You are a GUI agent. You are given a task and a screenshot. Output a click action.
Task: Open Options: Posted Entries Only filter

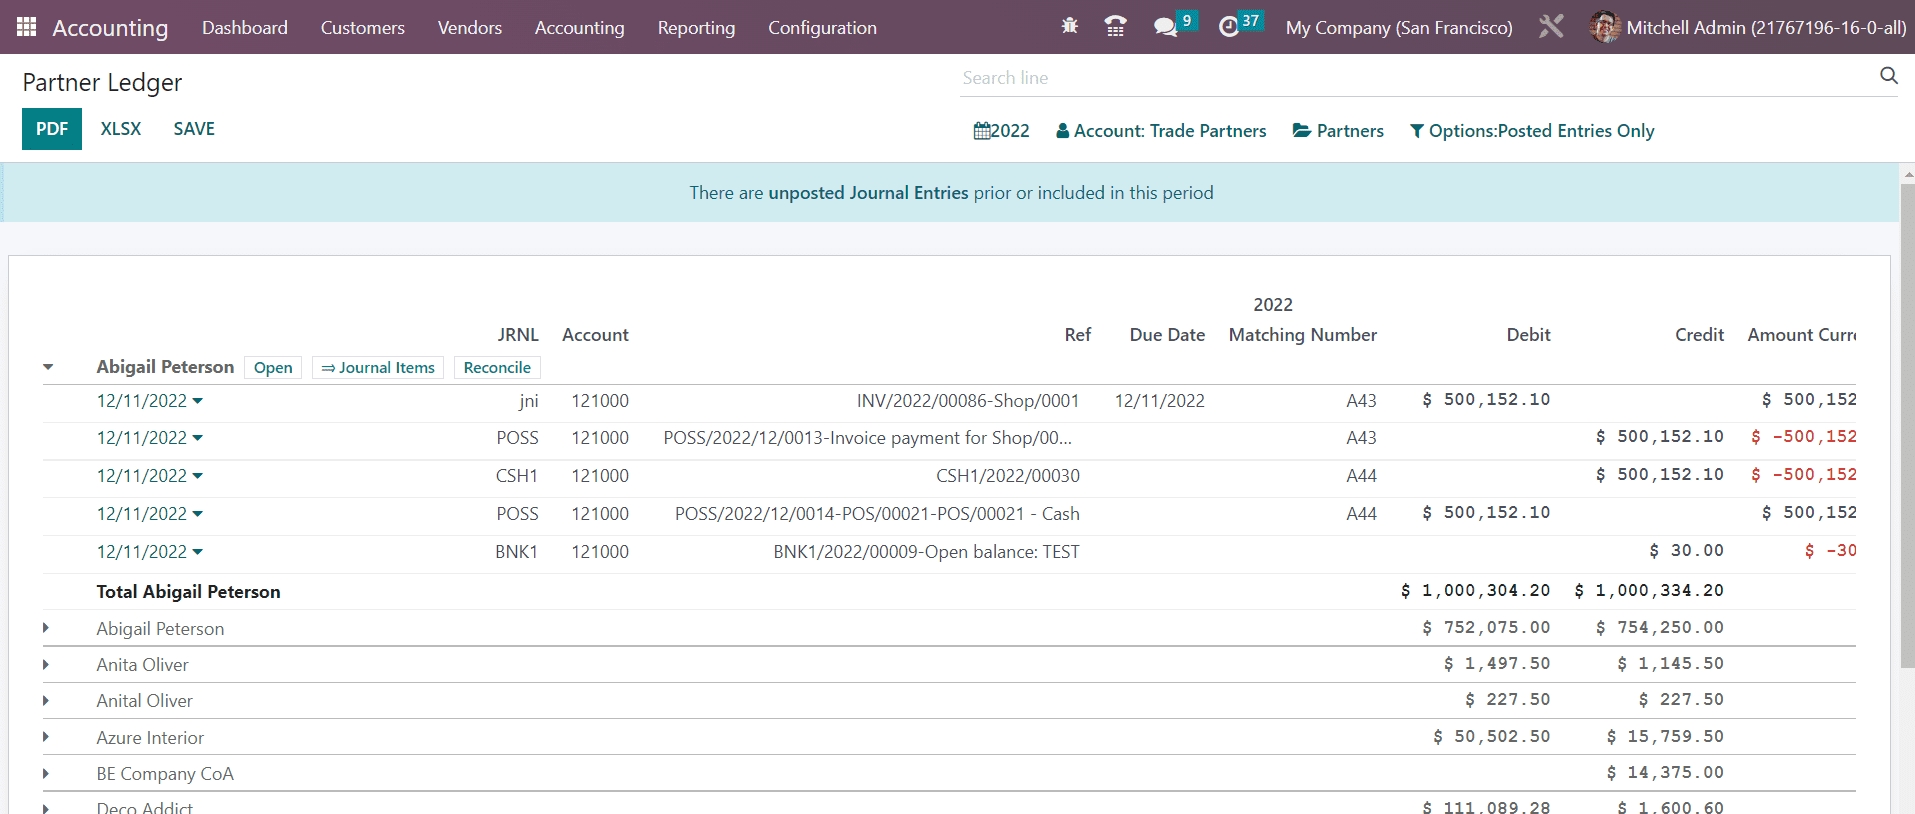1531,131
